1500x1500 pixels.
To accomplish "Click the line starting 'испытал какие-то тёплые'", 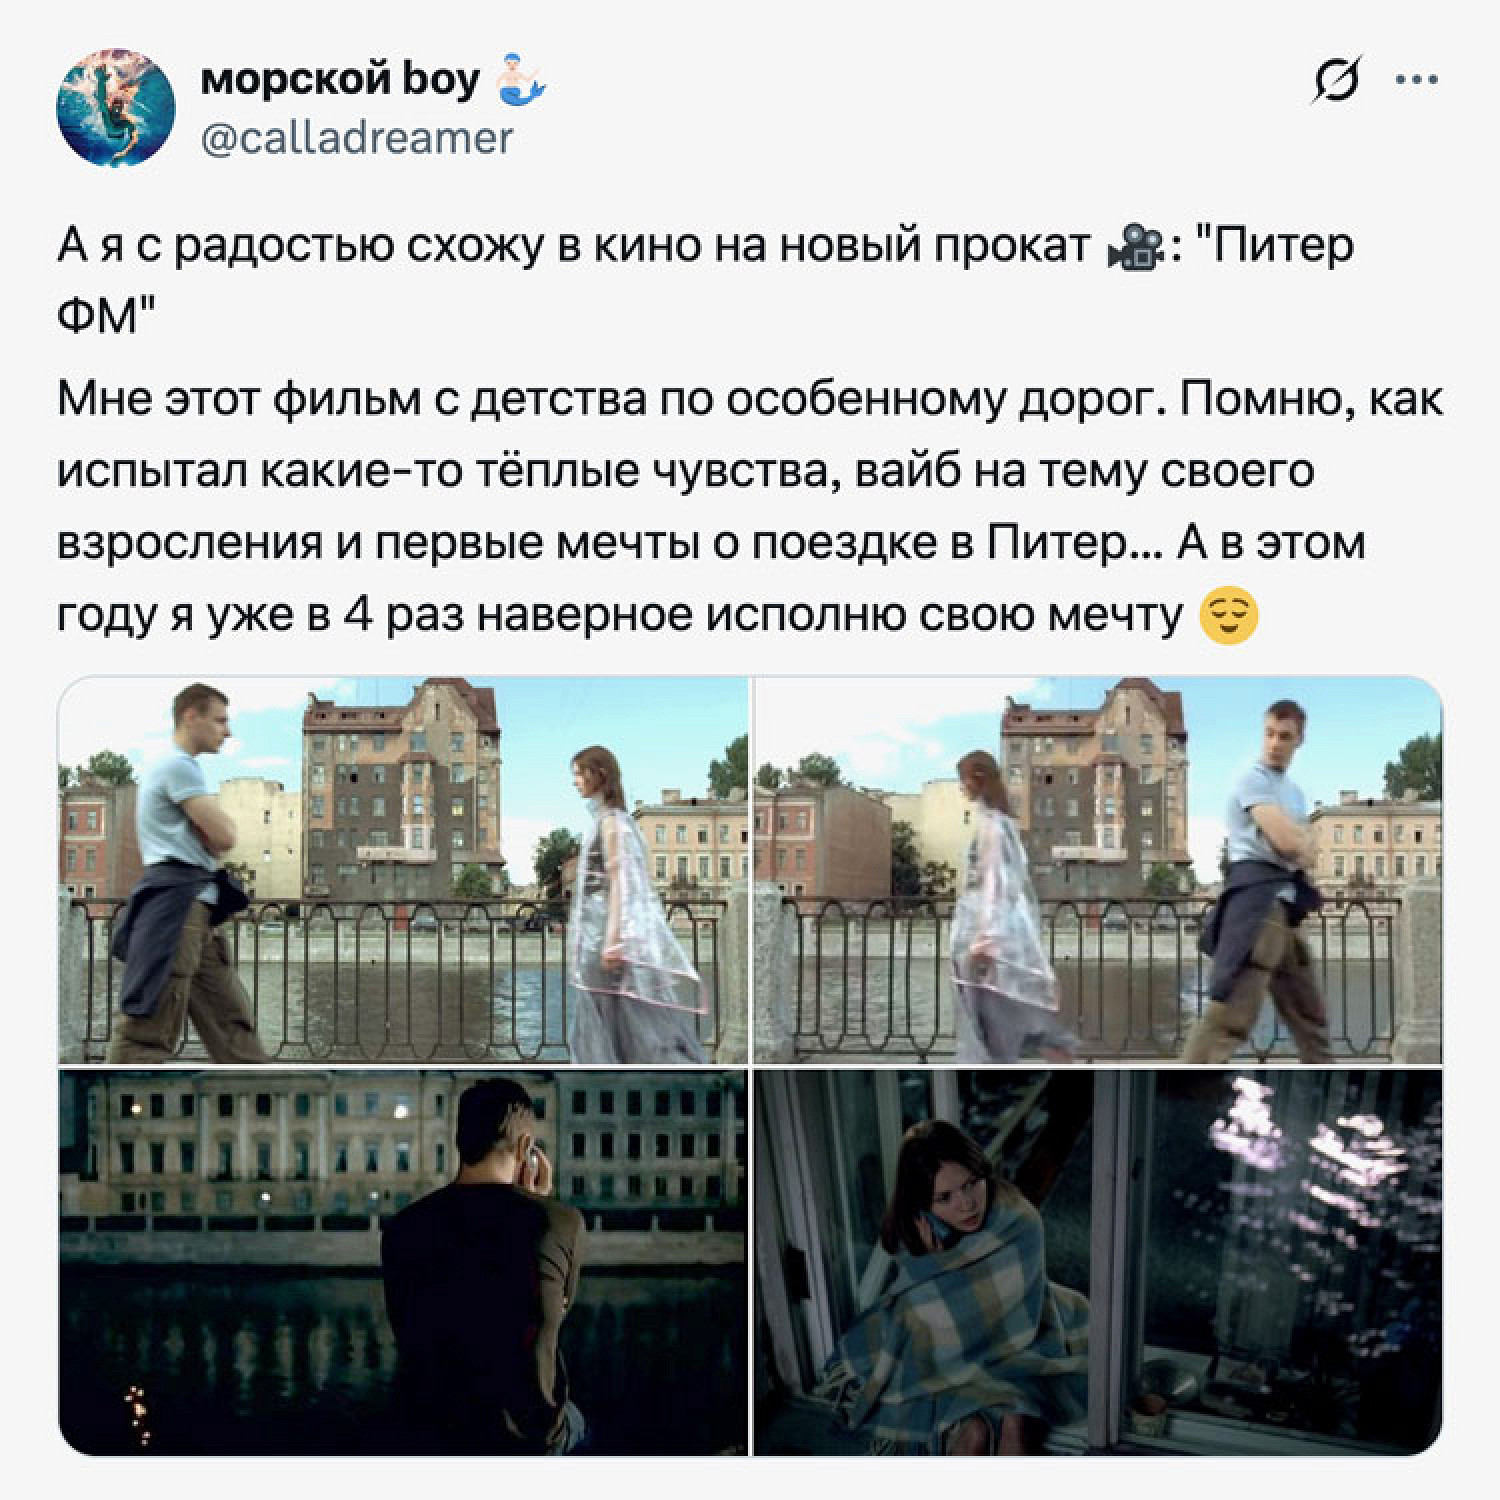I will 685,471.
